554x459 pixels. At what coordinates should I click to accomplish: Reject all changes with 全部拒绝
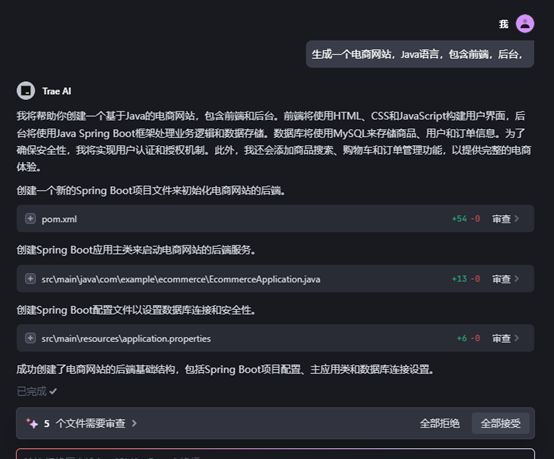440,423
